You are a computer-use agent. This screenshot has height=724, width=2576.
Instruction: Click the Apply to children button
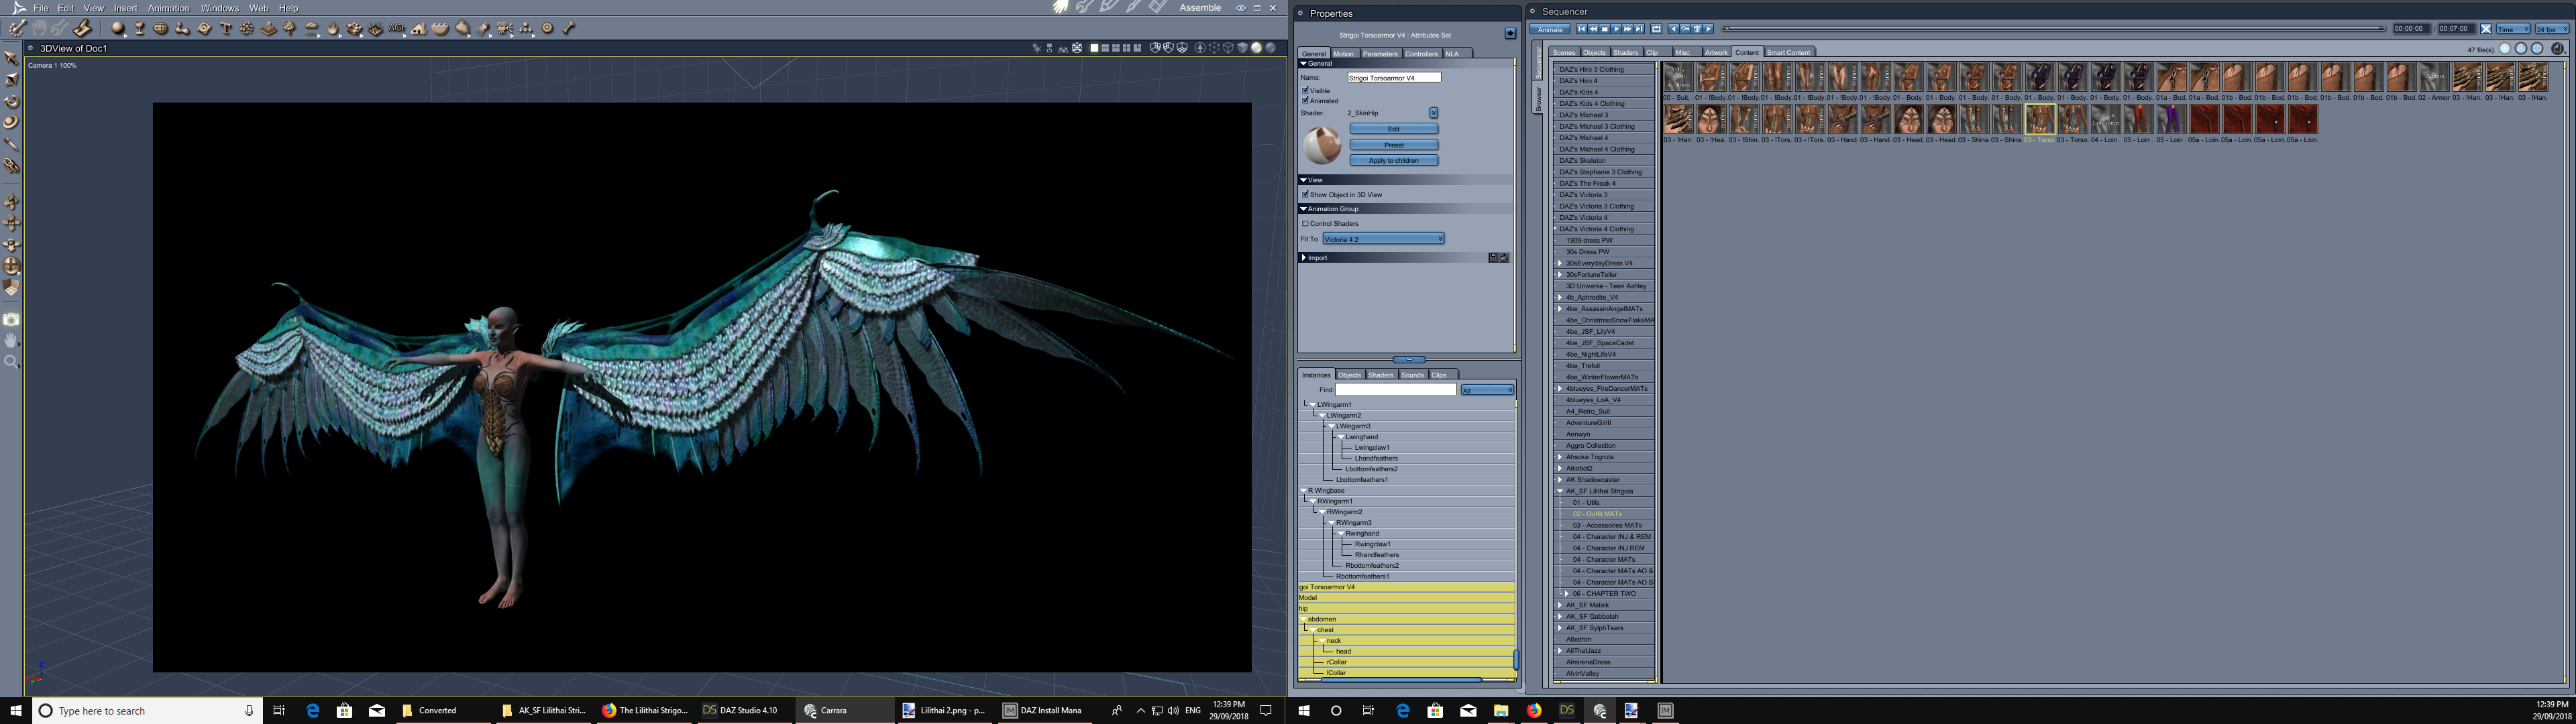point(1393,160)
